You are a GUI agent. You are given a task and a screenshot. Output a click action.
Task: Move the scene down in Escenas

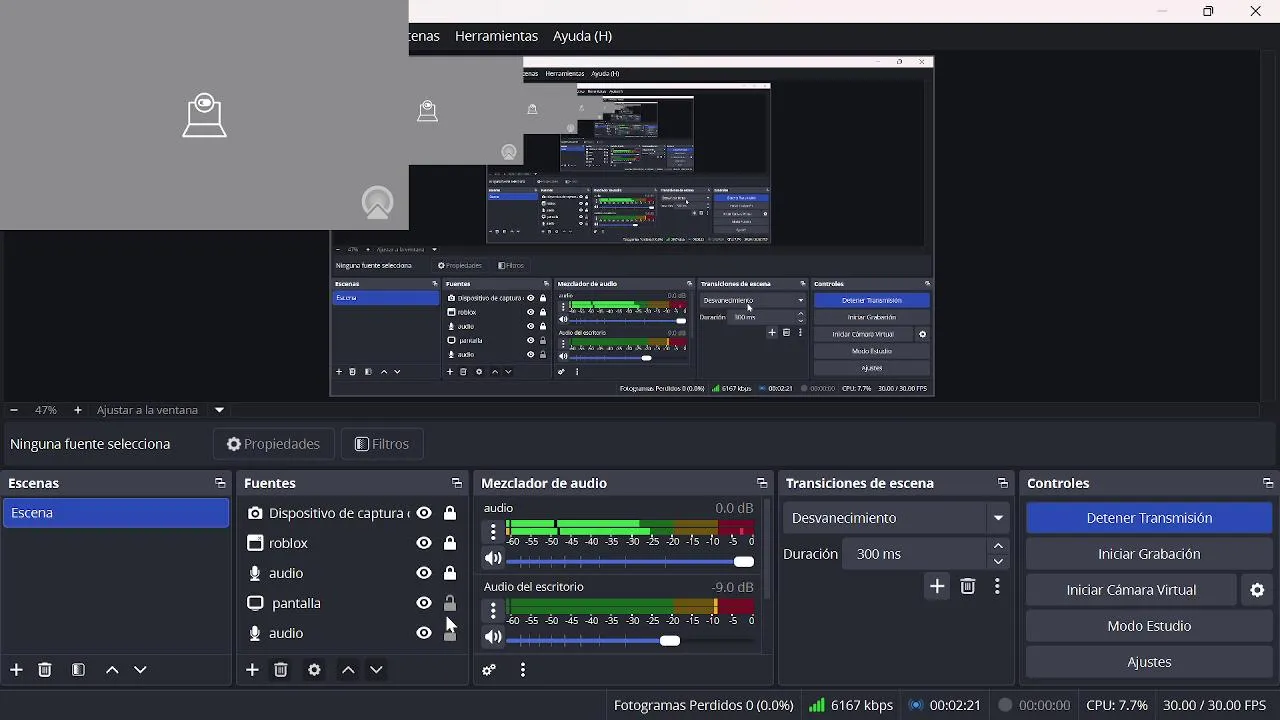(140, 670)
